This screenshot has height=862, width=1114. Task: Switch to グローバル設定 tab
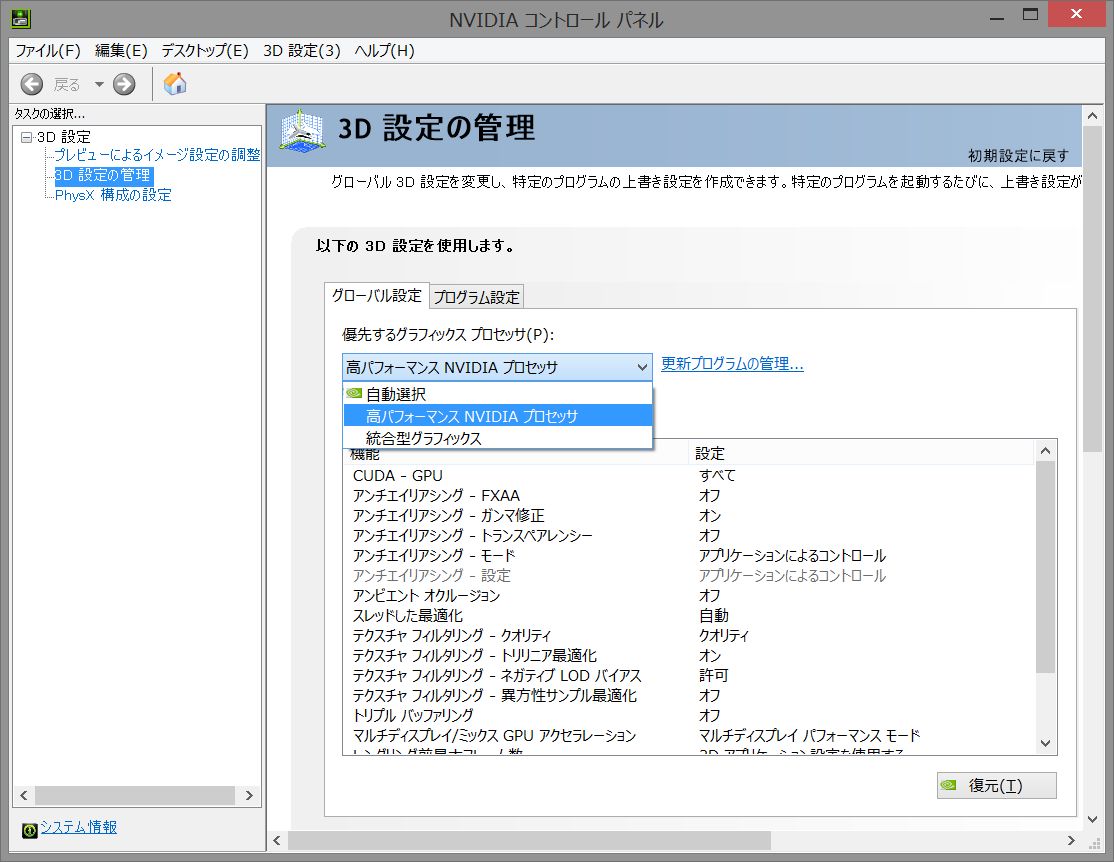click(377, 296)
